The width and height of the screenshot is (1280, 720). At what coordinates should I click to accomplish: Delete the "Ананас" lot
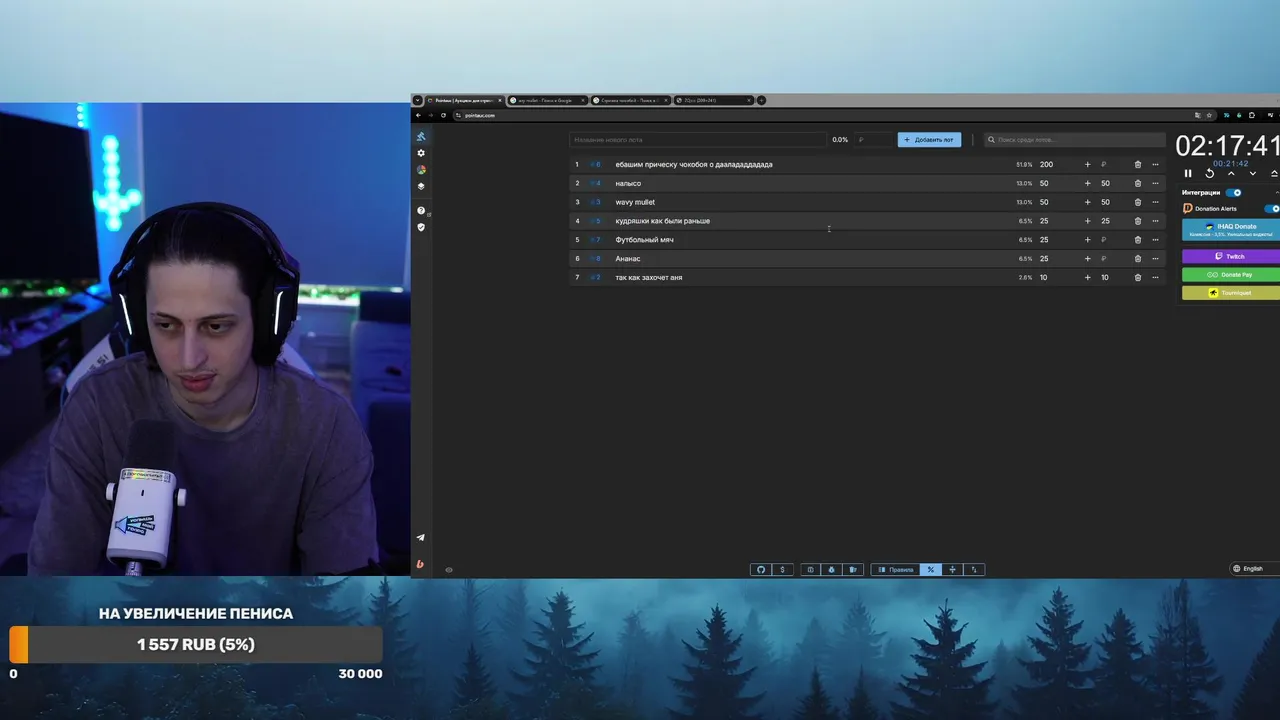1137,258
